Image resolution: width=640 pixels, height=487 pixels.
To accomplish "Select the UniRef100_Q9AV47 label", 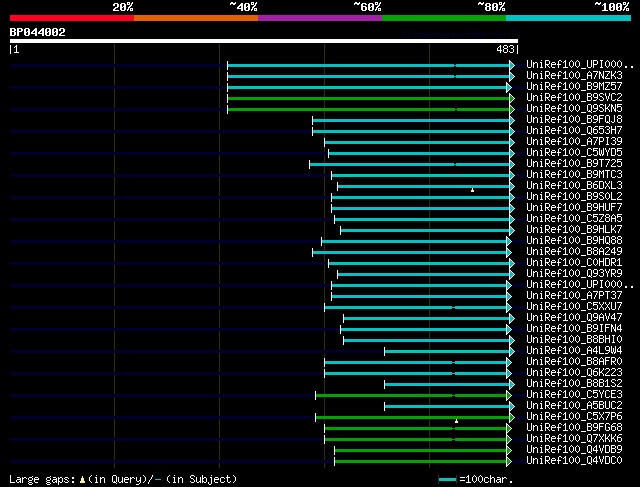I will pos(574,318).
